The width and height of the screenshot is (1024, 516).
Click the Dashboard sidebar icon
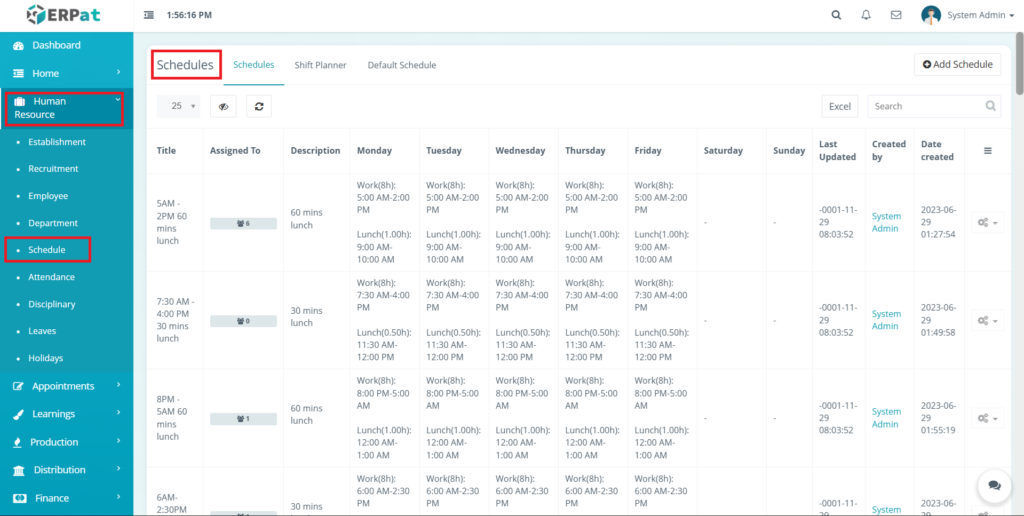pyautogui.click(x=19, y=46)
